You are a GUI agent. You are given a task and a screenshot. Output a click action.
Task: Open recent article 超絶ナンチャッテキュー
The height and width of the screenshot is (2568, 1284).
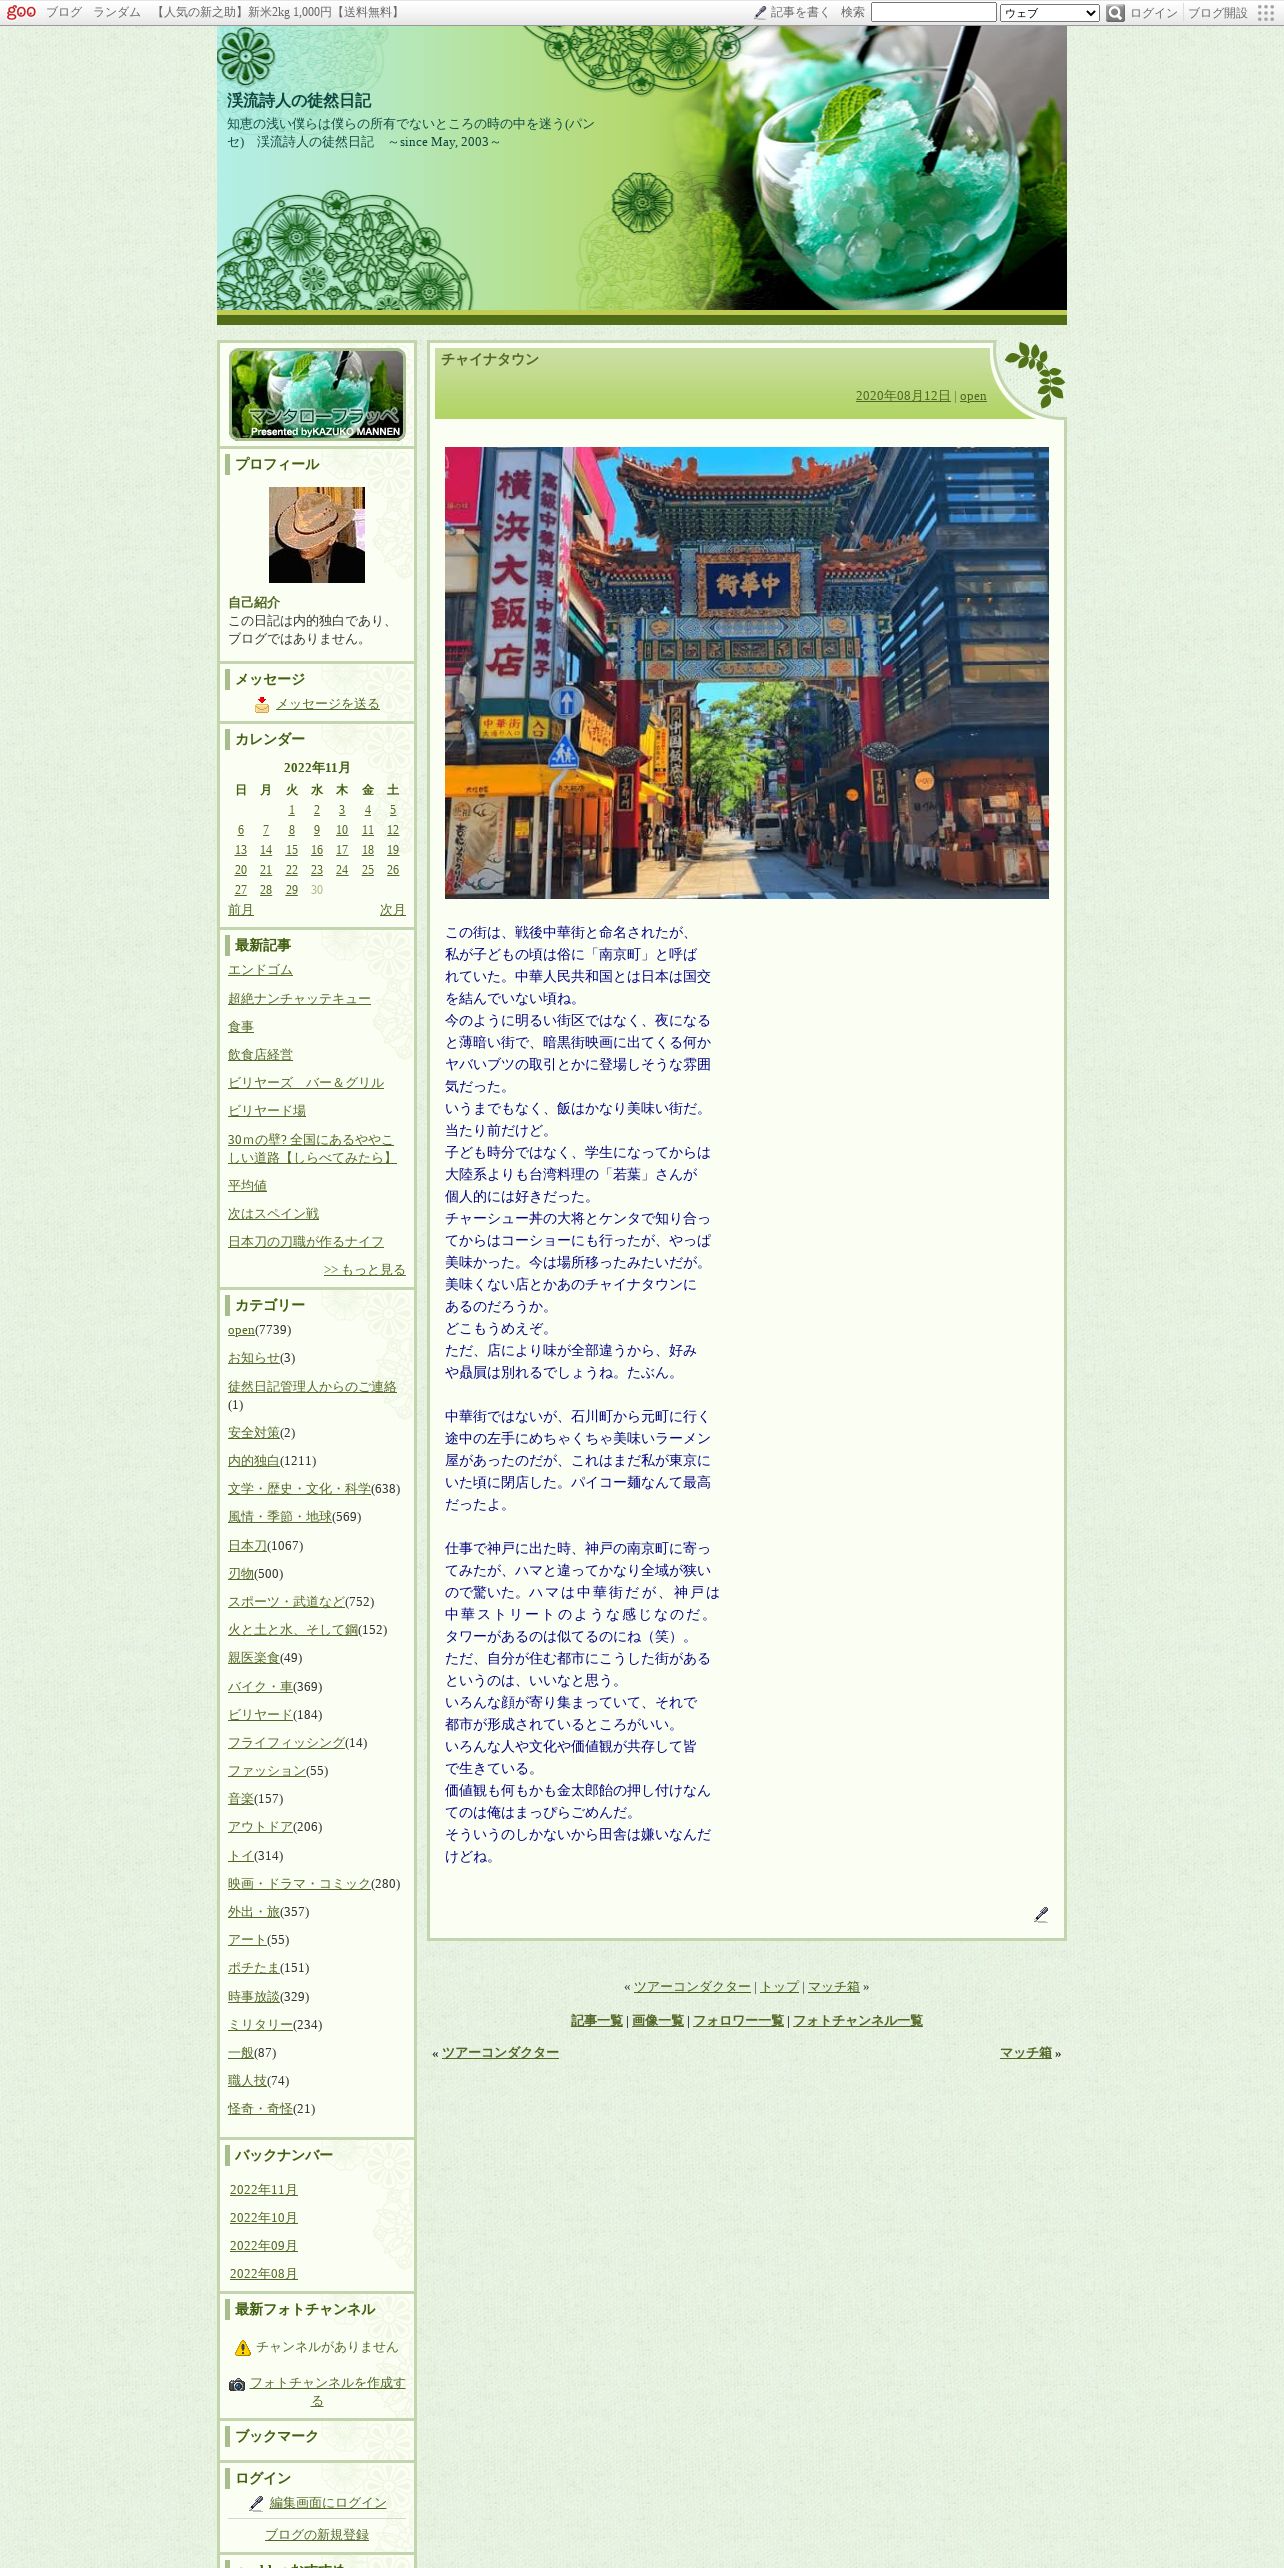click(x=299, y=999)
